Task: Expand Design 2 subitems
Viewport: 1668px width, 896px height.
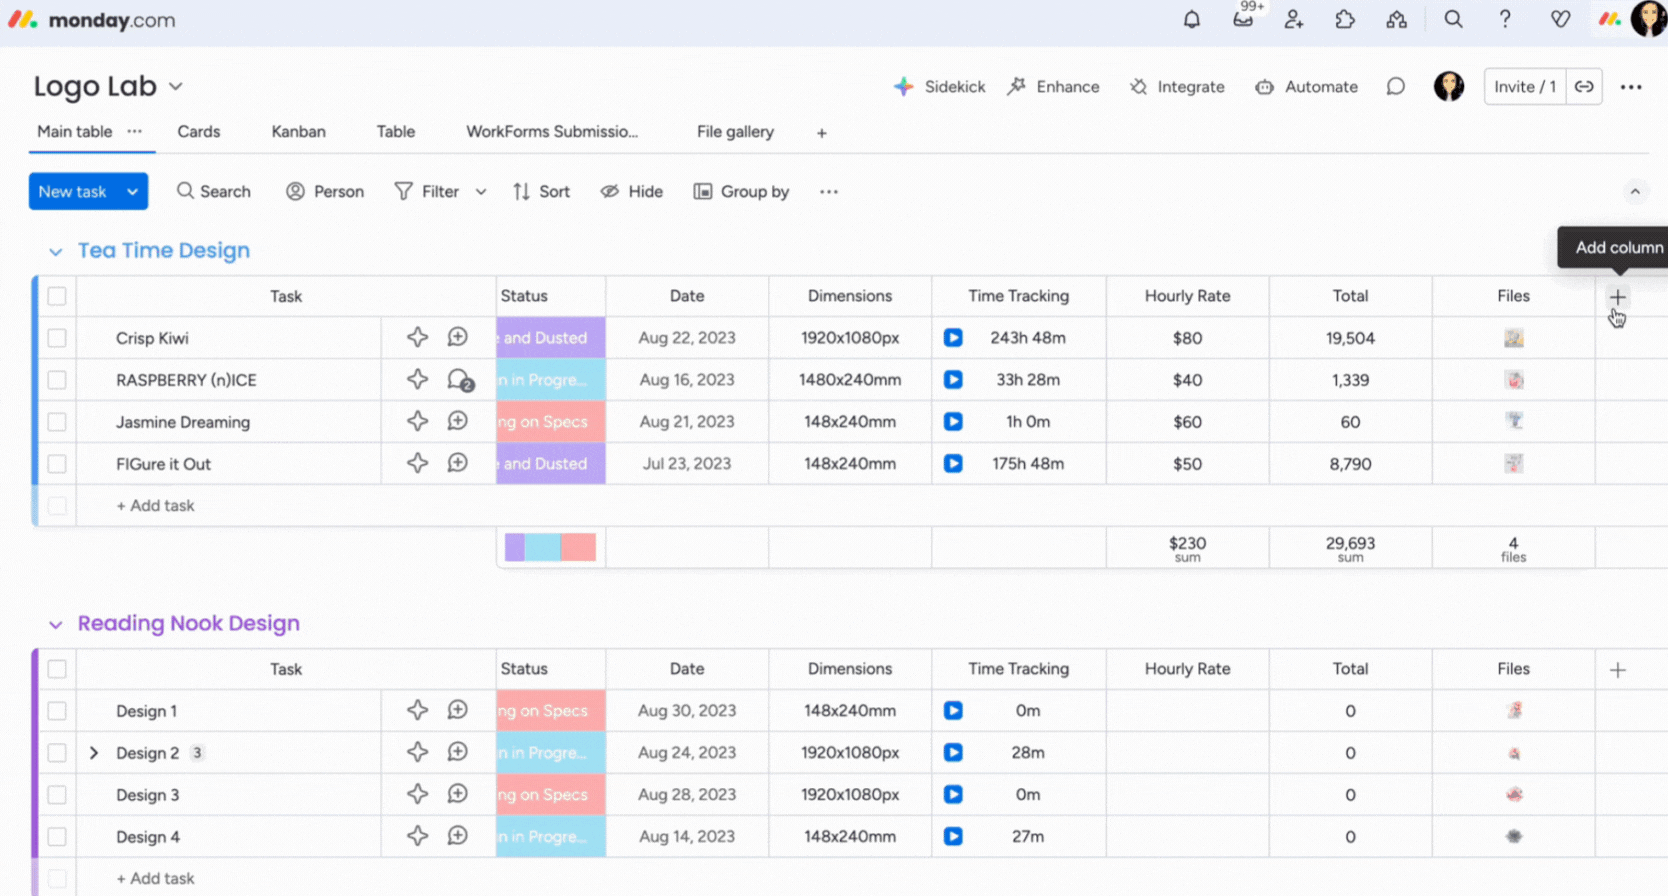Action: [94, 753]
